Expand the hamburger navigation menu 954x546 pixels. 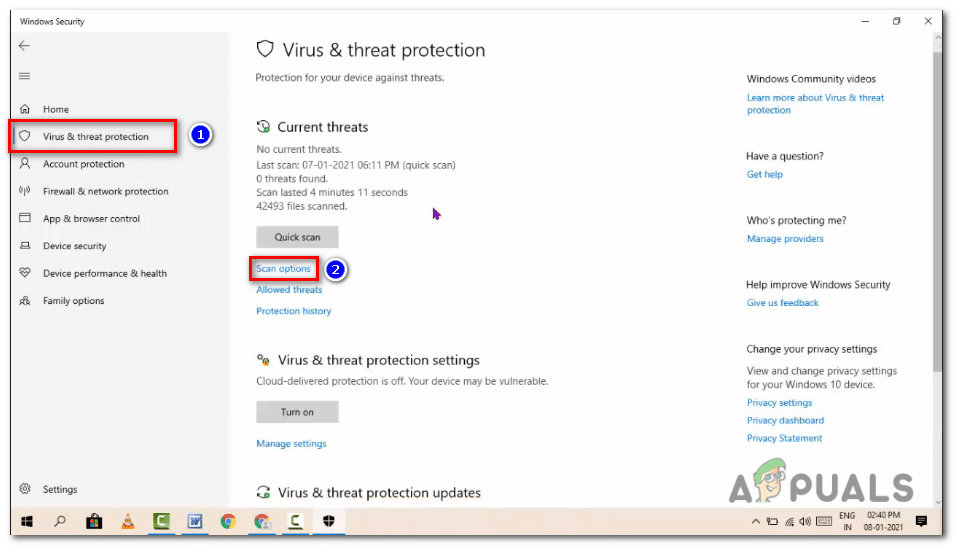click(x=24, y=76)
